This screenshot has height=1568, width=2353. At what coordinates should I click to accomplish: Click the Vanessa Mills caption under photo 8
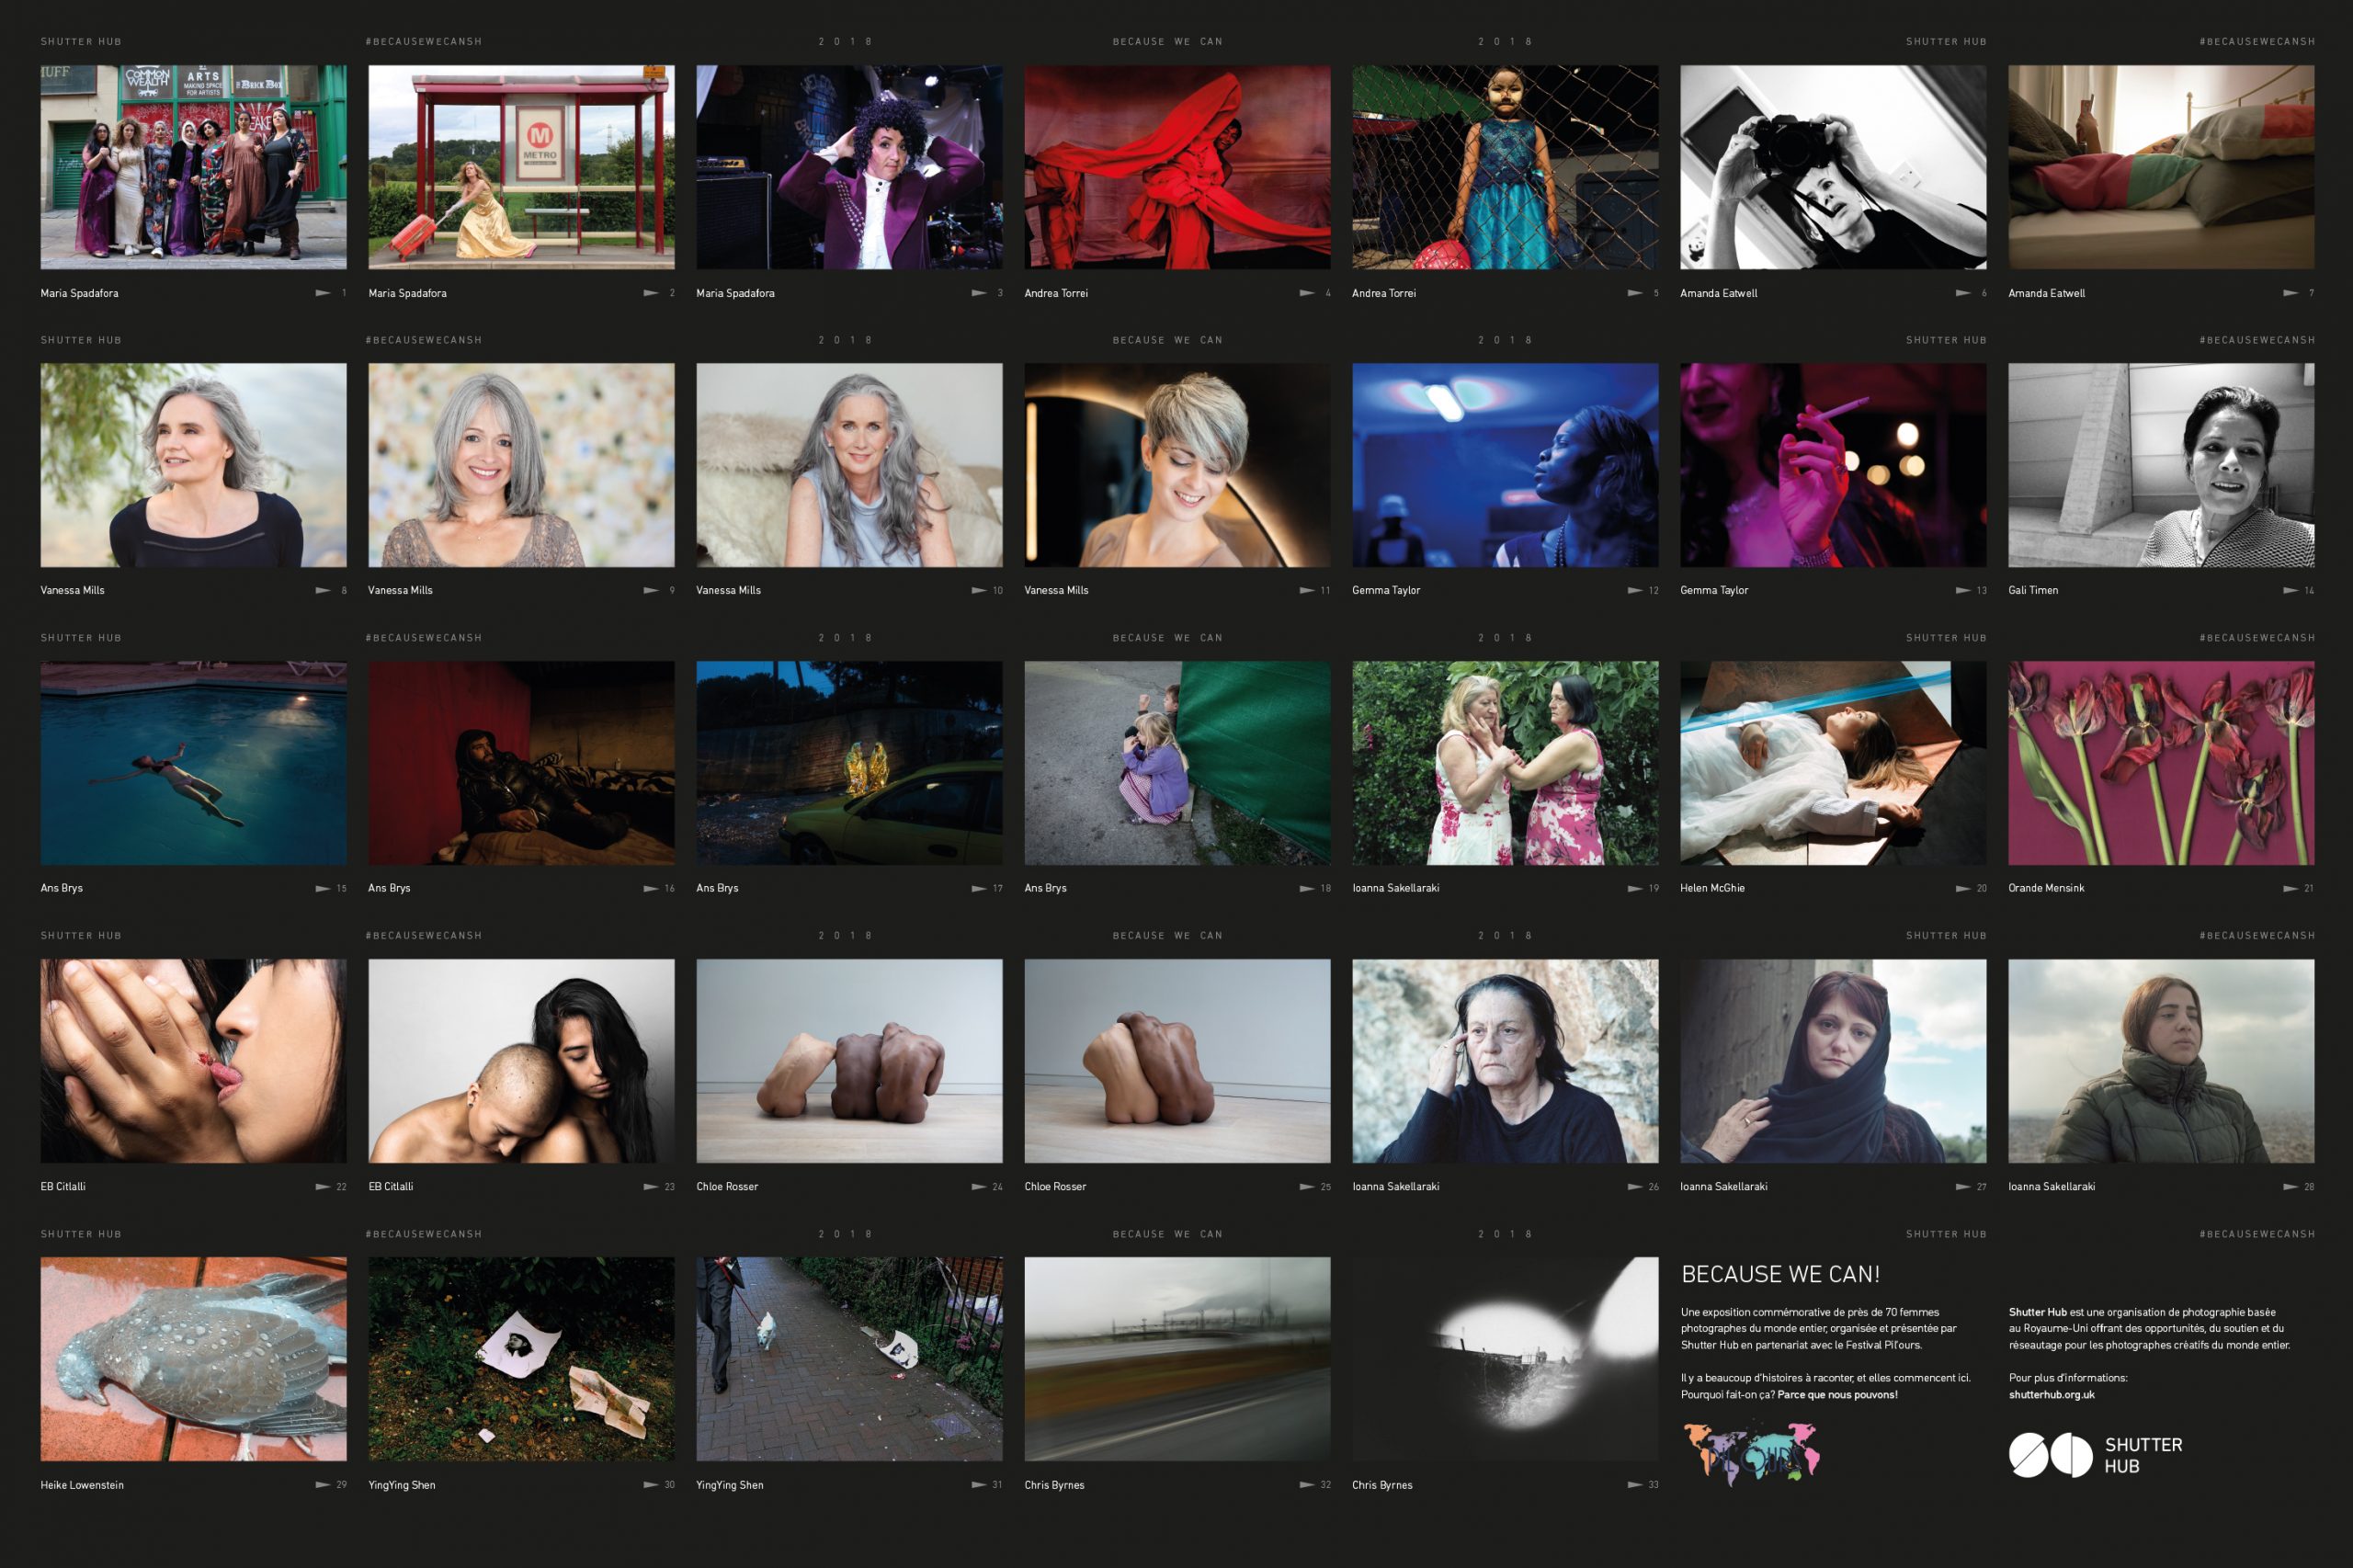[x=72, y=590]
